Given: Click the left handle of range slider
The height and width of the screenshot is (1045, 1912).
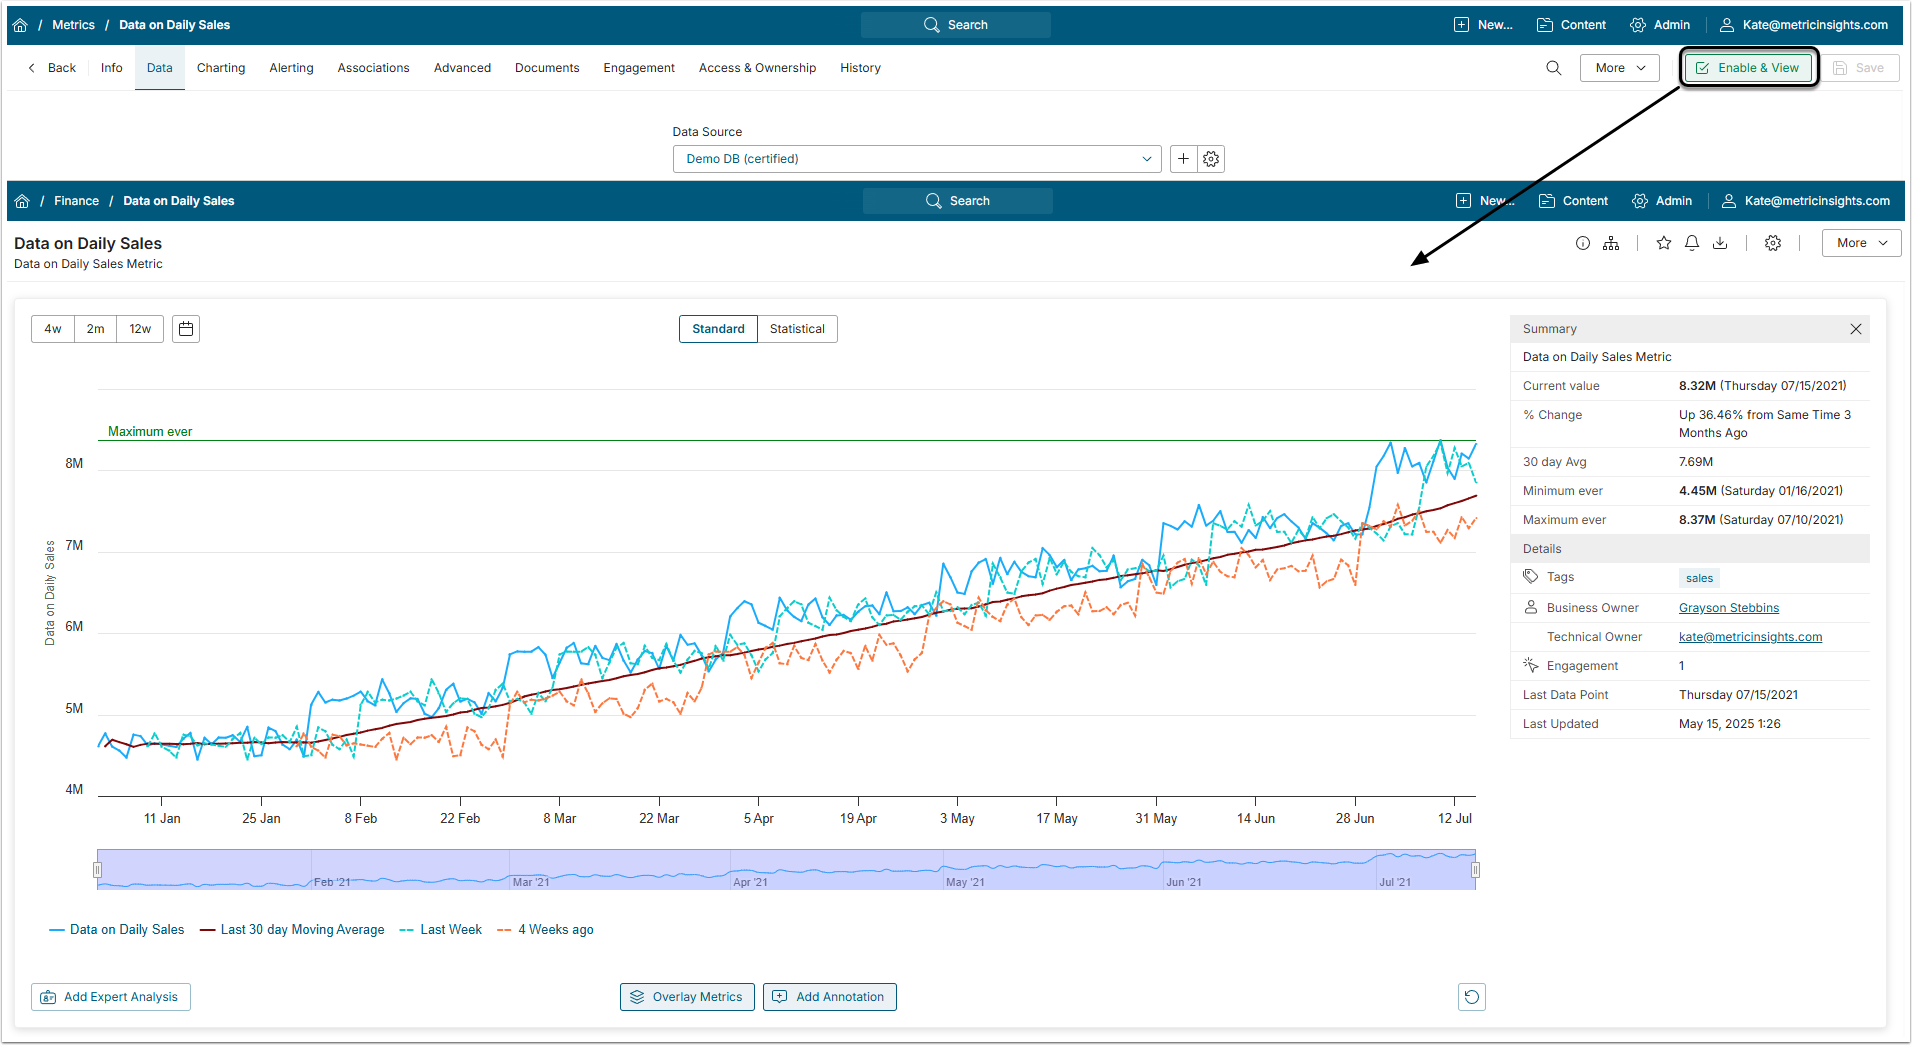Looking at the screenshot, I should pos(98,870).
